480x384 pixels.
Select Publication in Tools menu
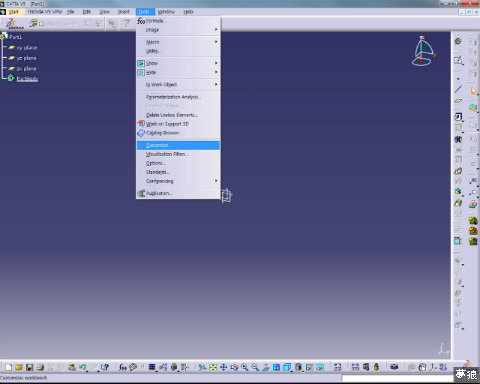(178, 193)
